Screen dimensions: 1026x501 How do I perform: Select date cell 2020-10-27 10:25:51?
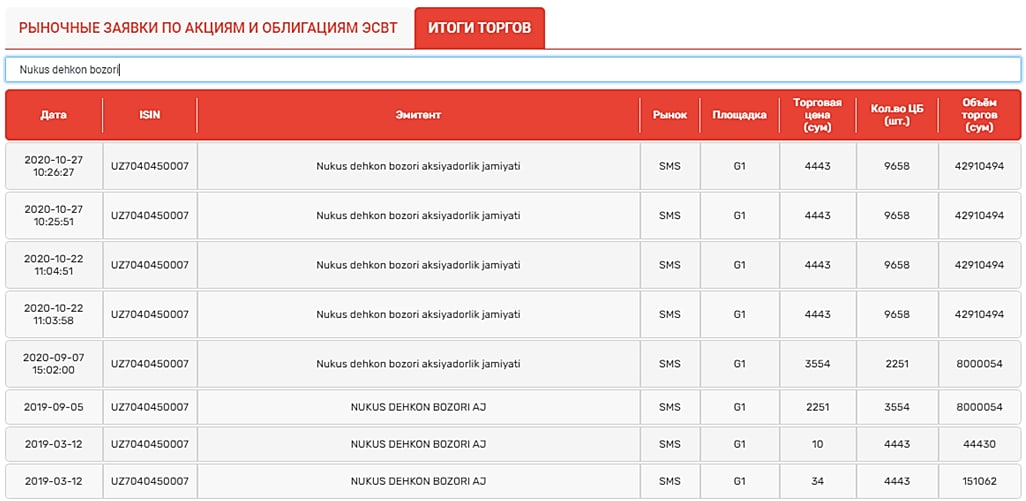(x=54, y=215)
